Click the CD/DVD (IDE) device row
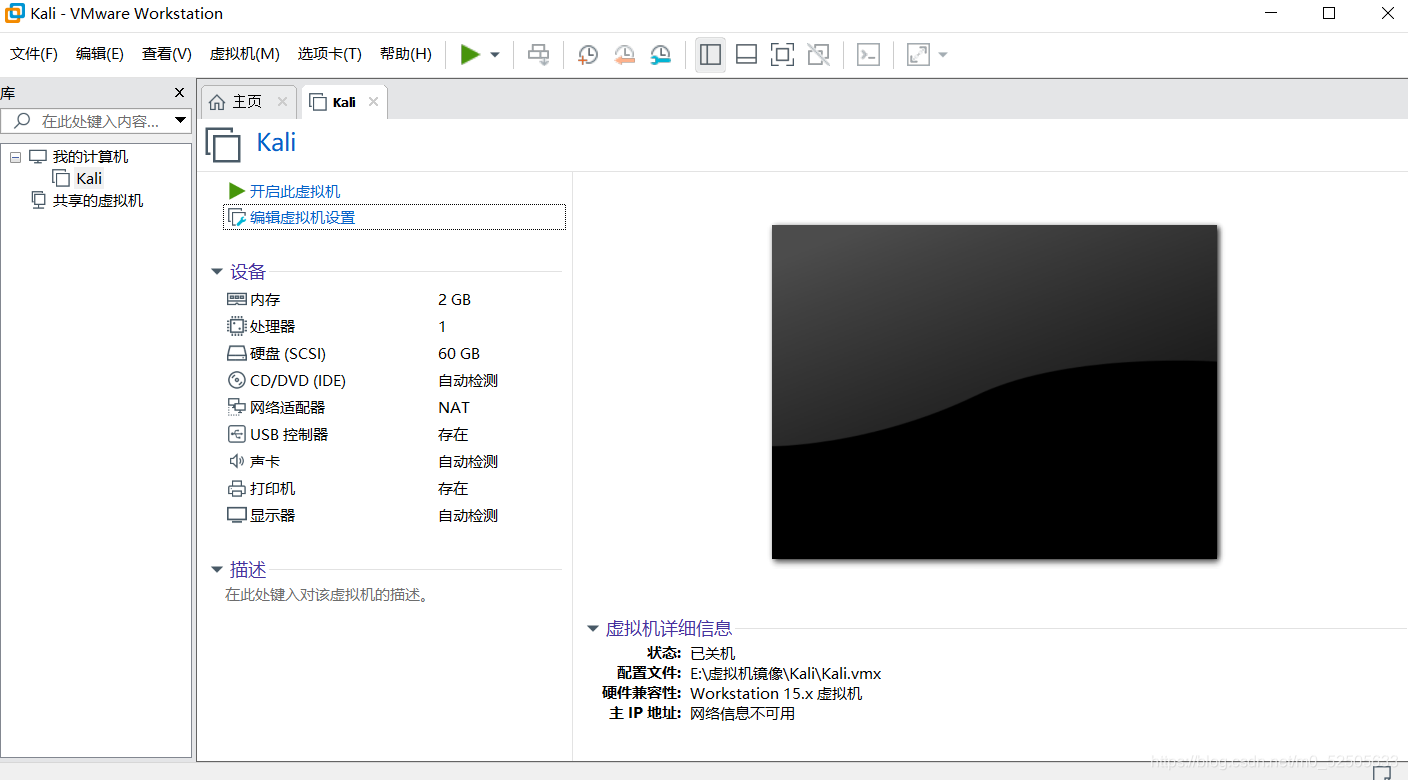Image resolution: width=1408 pixels, height=780 pixels. pyautogui.click(x=393, y=380)
